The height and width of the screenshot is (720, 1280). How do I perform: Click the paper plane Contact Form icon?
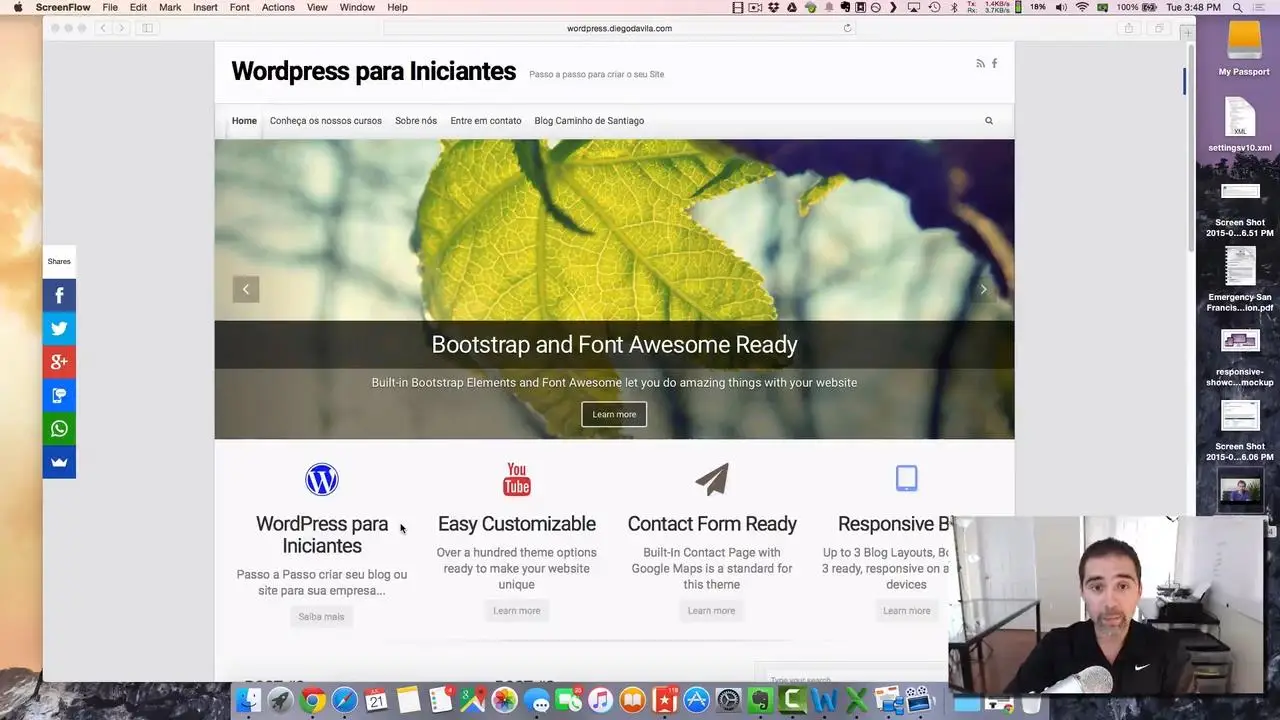coord(712,479)
